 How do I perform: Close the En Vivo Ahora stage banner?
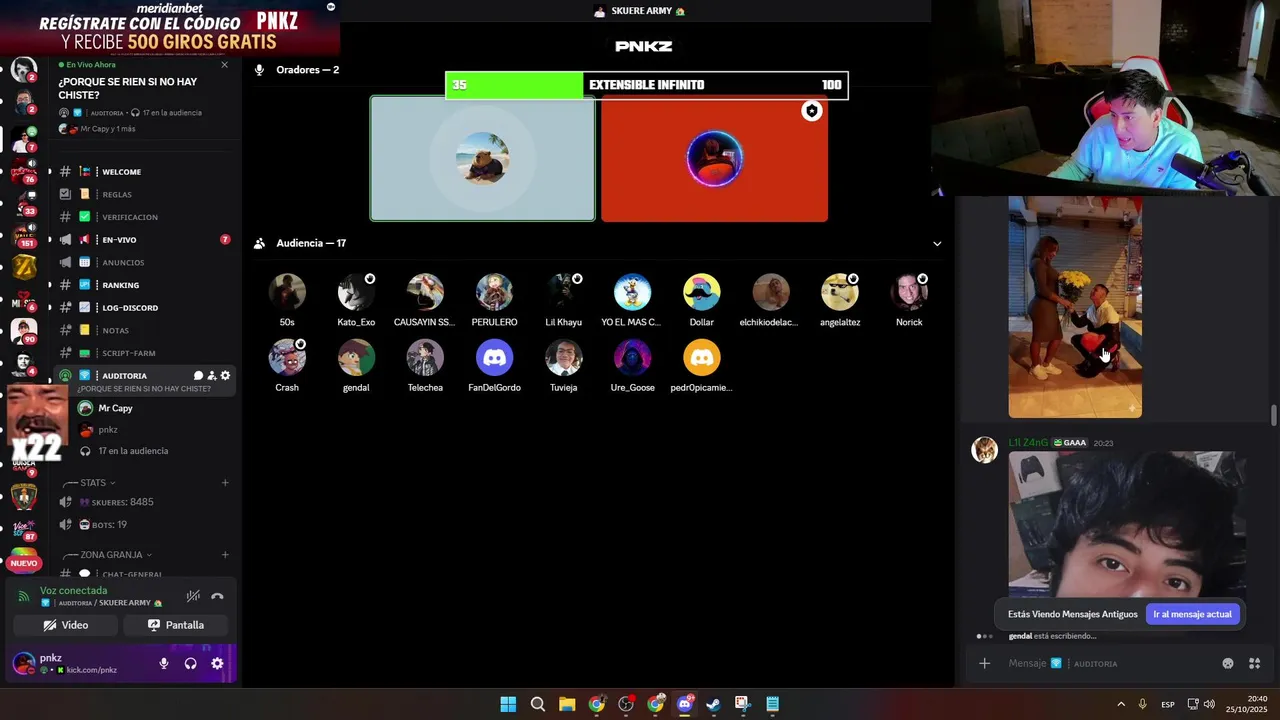[224, 65]
